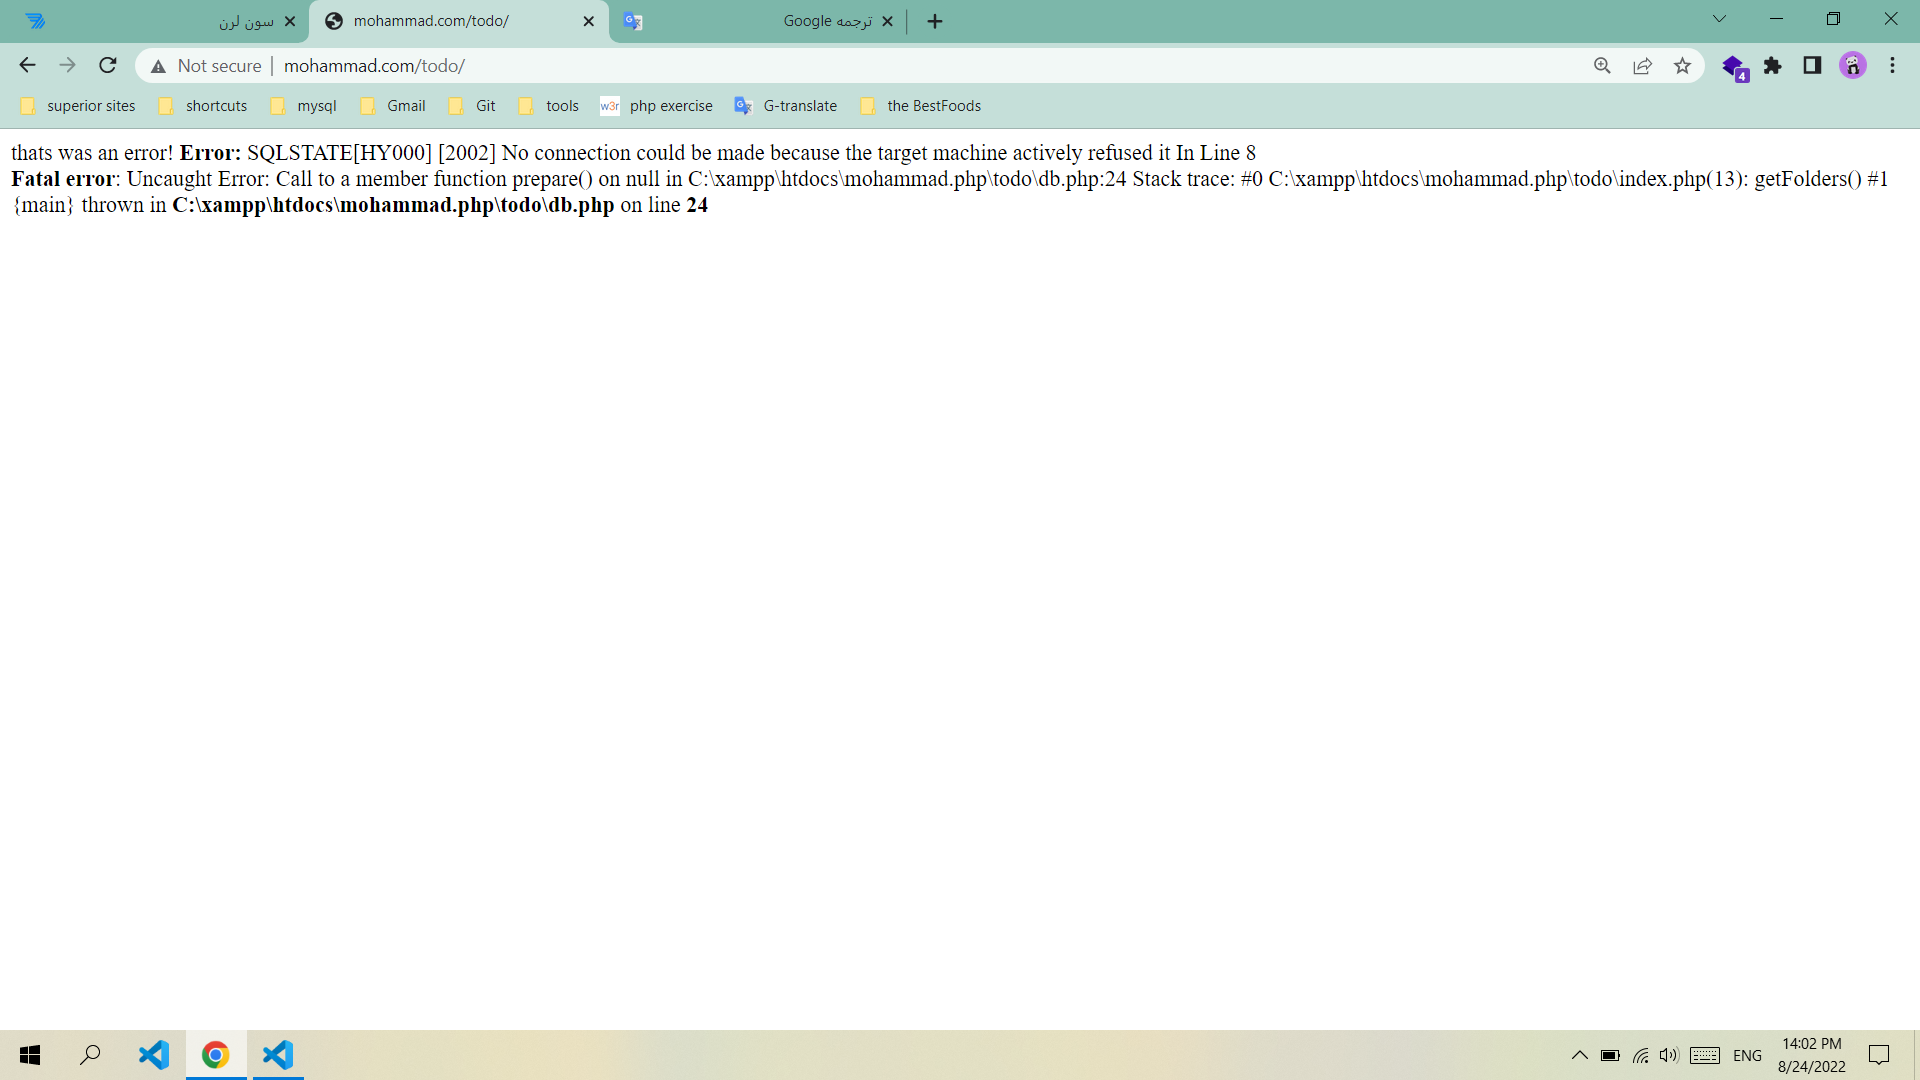This screenshot has width=1920, height=1080.
Task: Close the سون لرن tab
Action: (290, 21)
